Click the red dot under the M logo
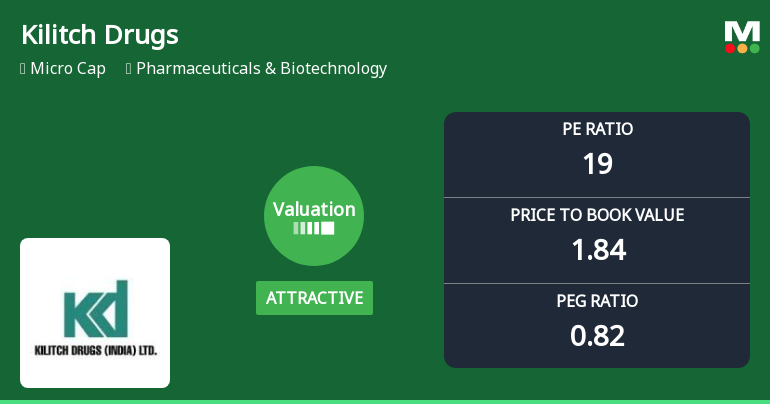This screenshot has height=404, width=770. tap(730, 48)
